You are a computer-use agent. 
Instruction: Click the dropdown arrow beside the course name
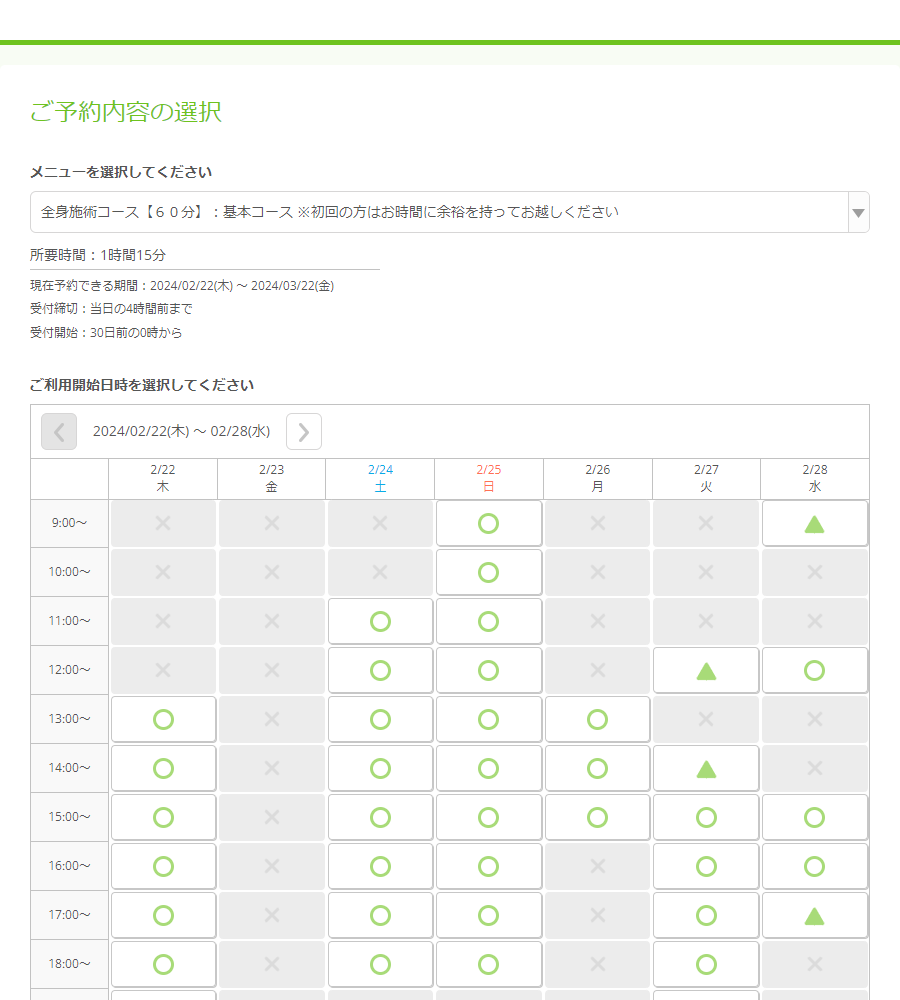click(x=858, y=212)
